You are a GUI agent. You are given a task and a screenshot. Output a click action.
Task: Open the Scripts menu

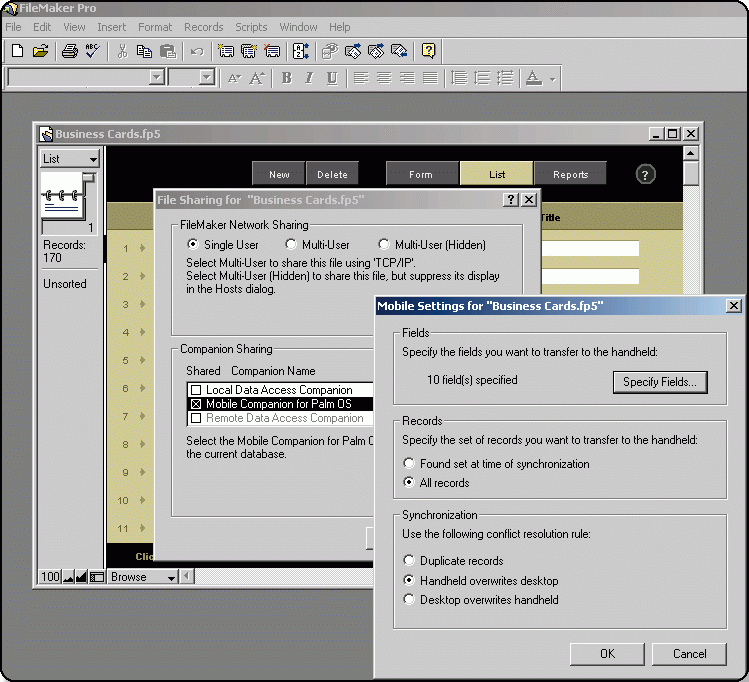tap(251, 27)
